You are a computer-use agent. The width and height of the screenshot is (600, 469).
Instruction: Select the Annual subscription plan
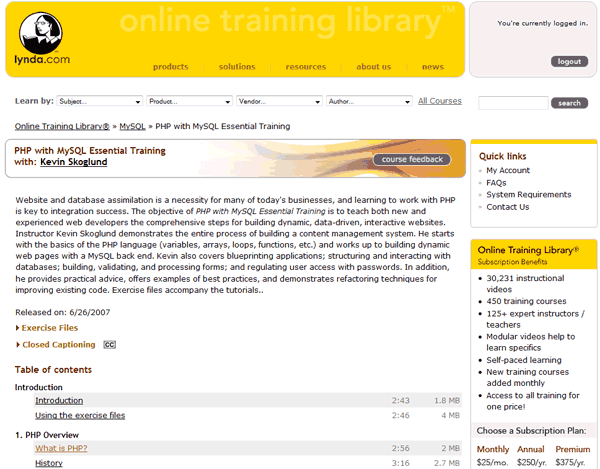point(531,449)
